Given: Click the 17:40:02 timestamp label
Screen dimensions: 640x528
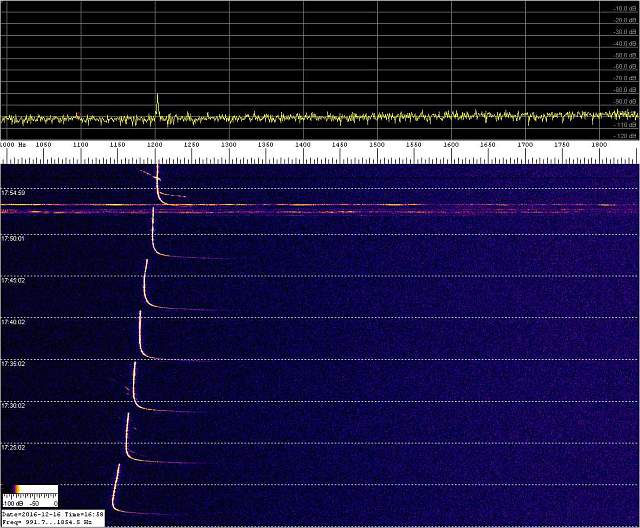Looking at the screenshot, I should click(13, 322).
